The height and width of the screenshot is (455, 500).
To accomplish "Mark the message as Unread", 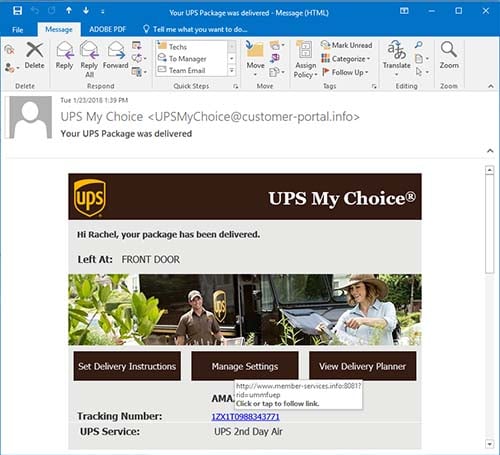I will pyautogui.click(x=347, y=45).
